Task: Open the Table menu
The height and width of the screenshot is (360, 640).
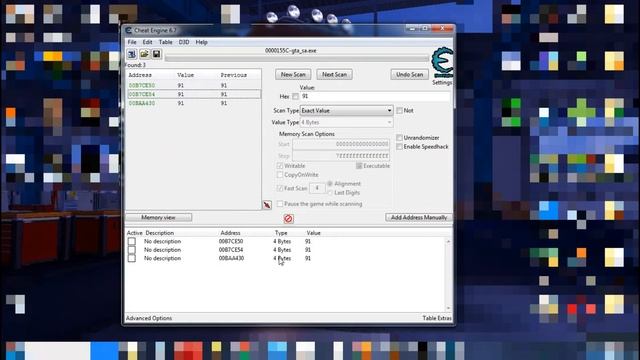Action: coord(165,42)
